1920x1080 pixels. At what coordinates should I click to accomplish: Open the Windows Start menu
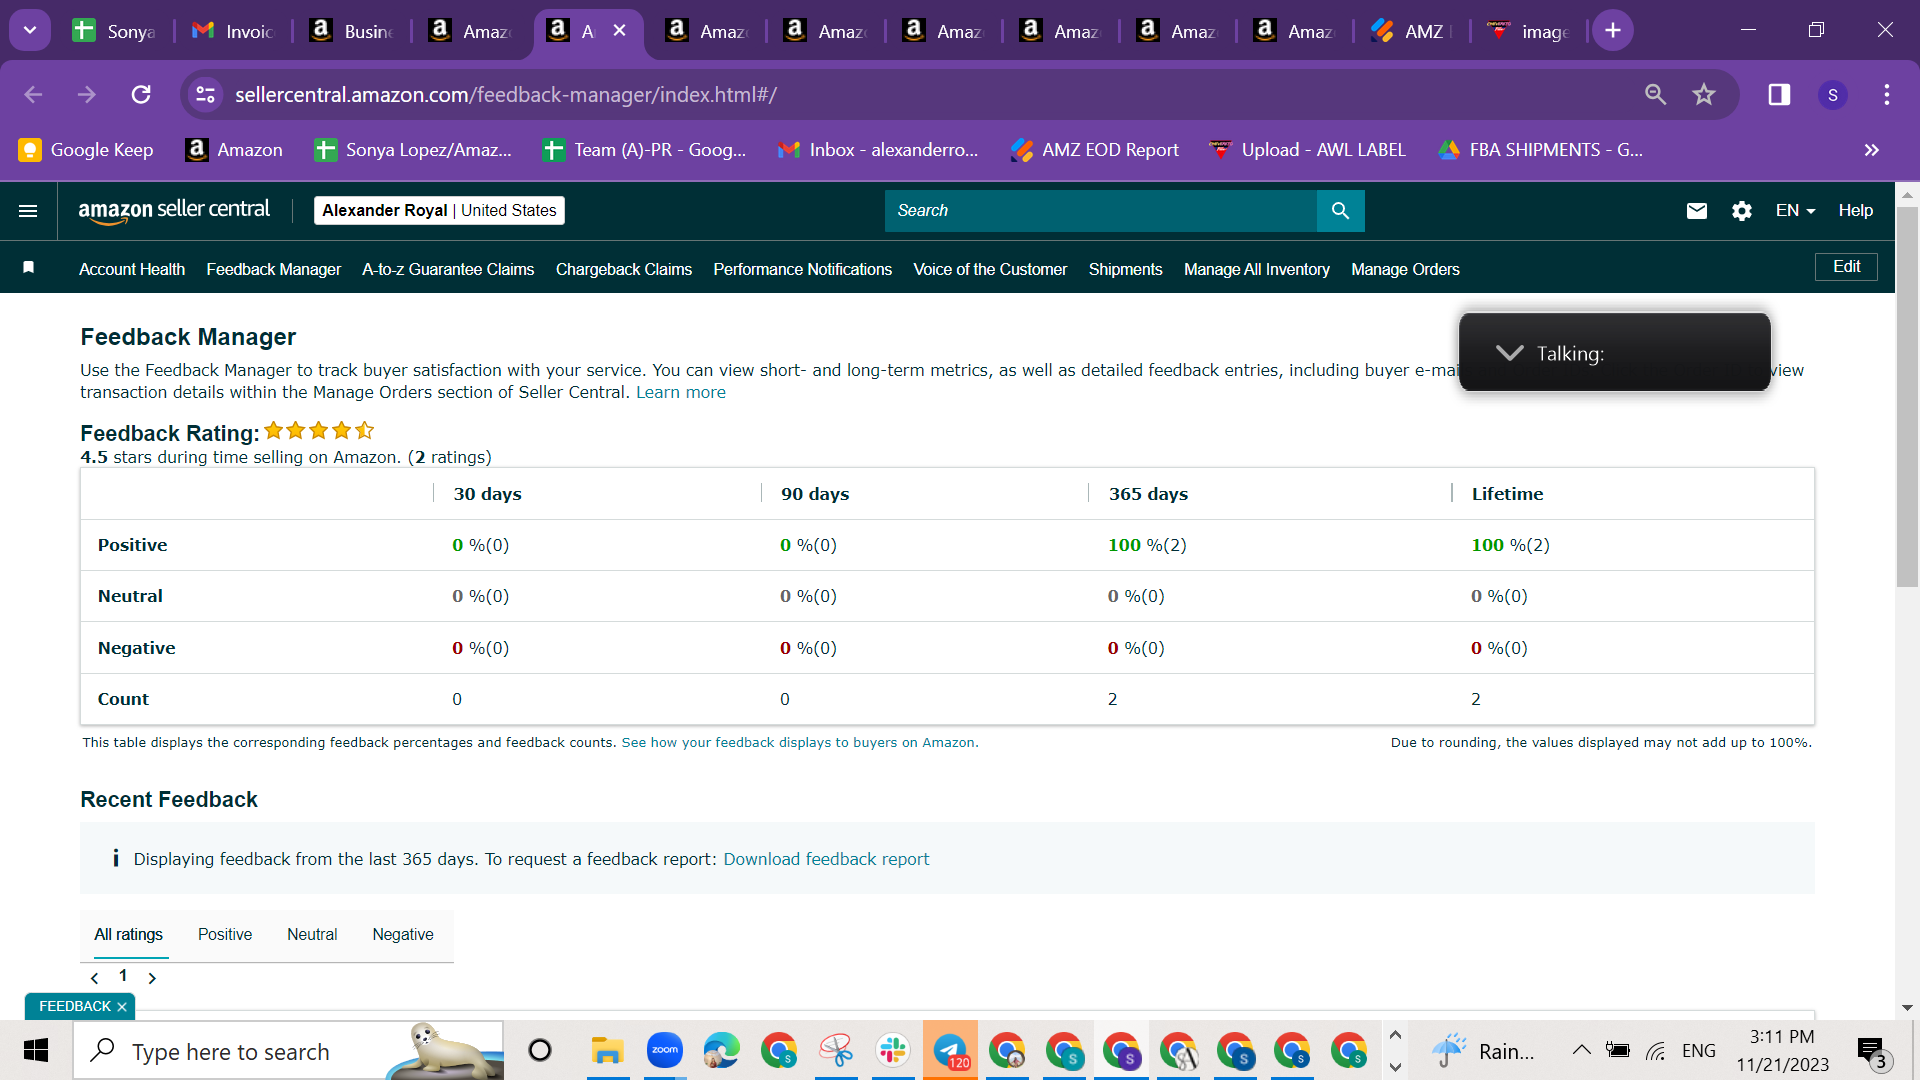(36, 1051)
